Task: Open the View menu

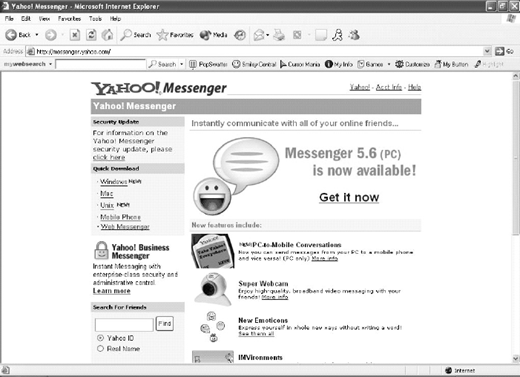Action: click(x=44, y=19)
